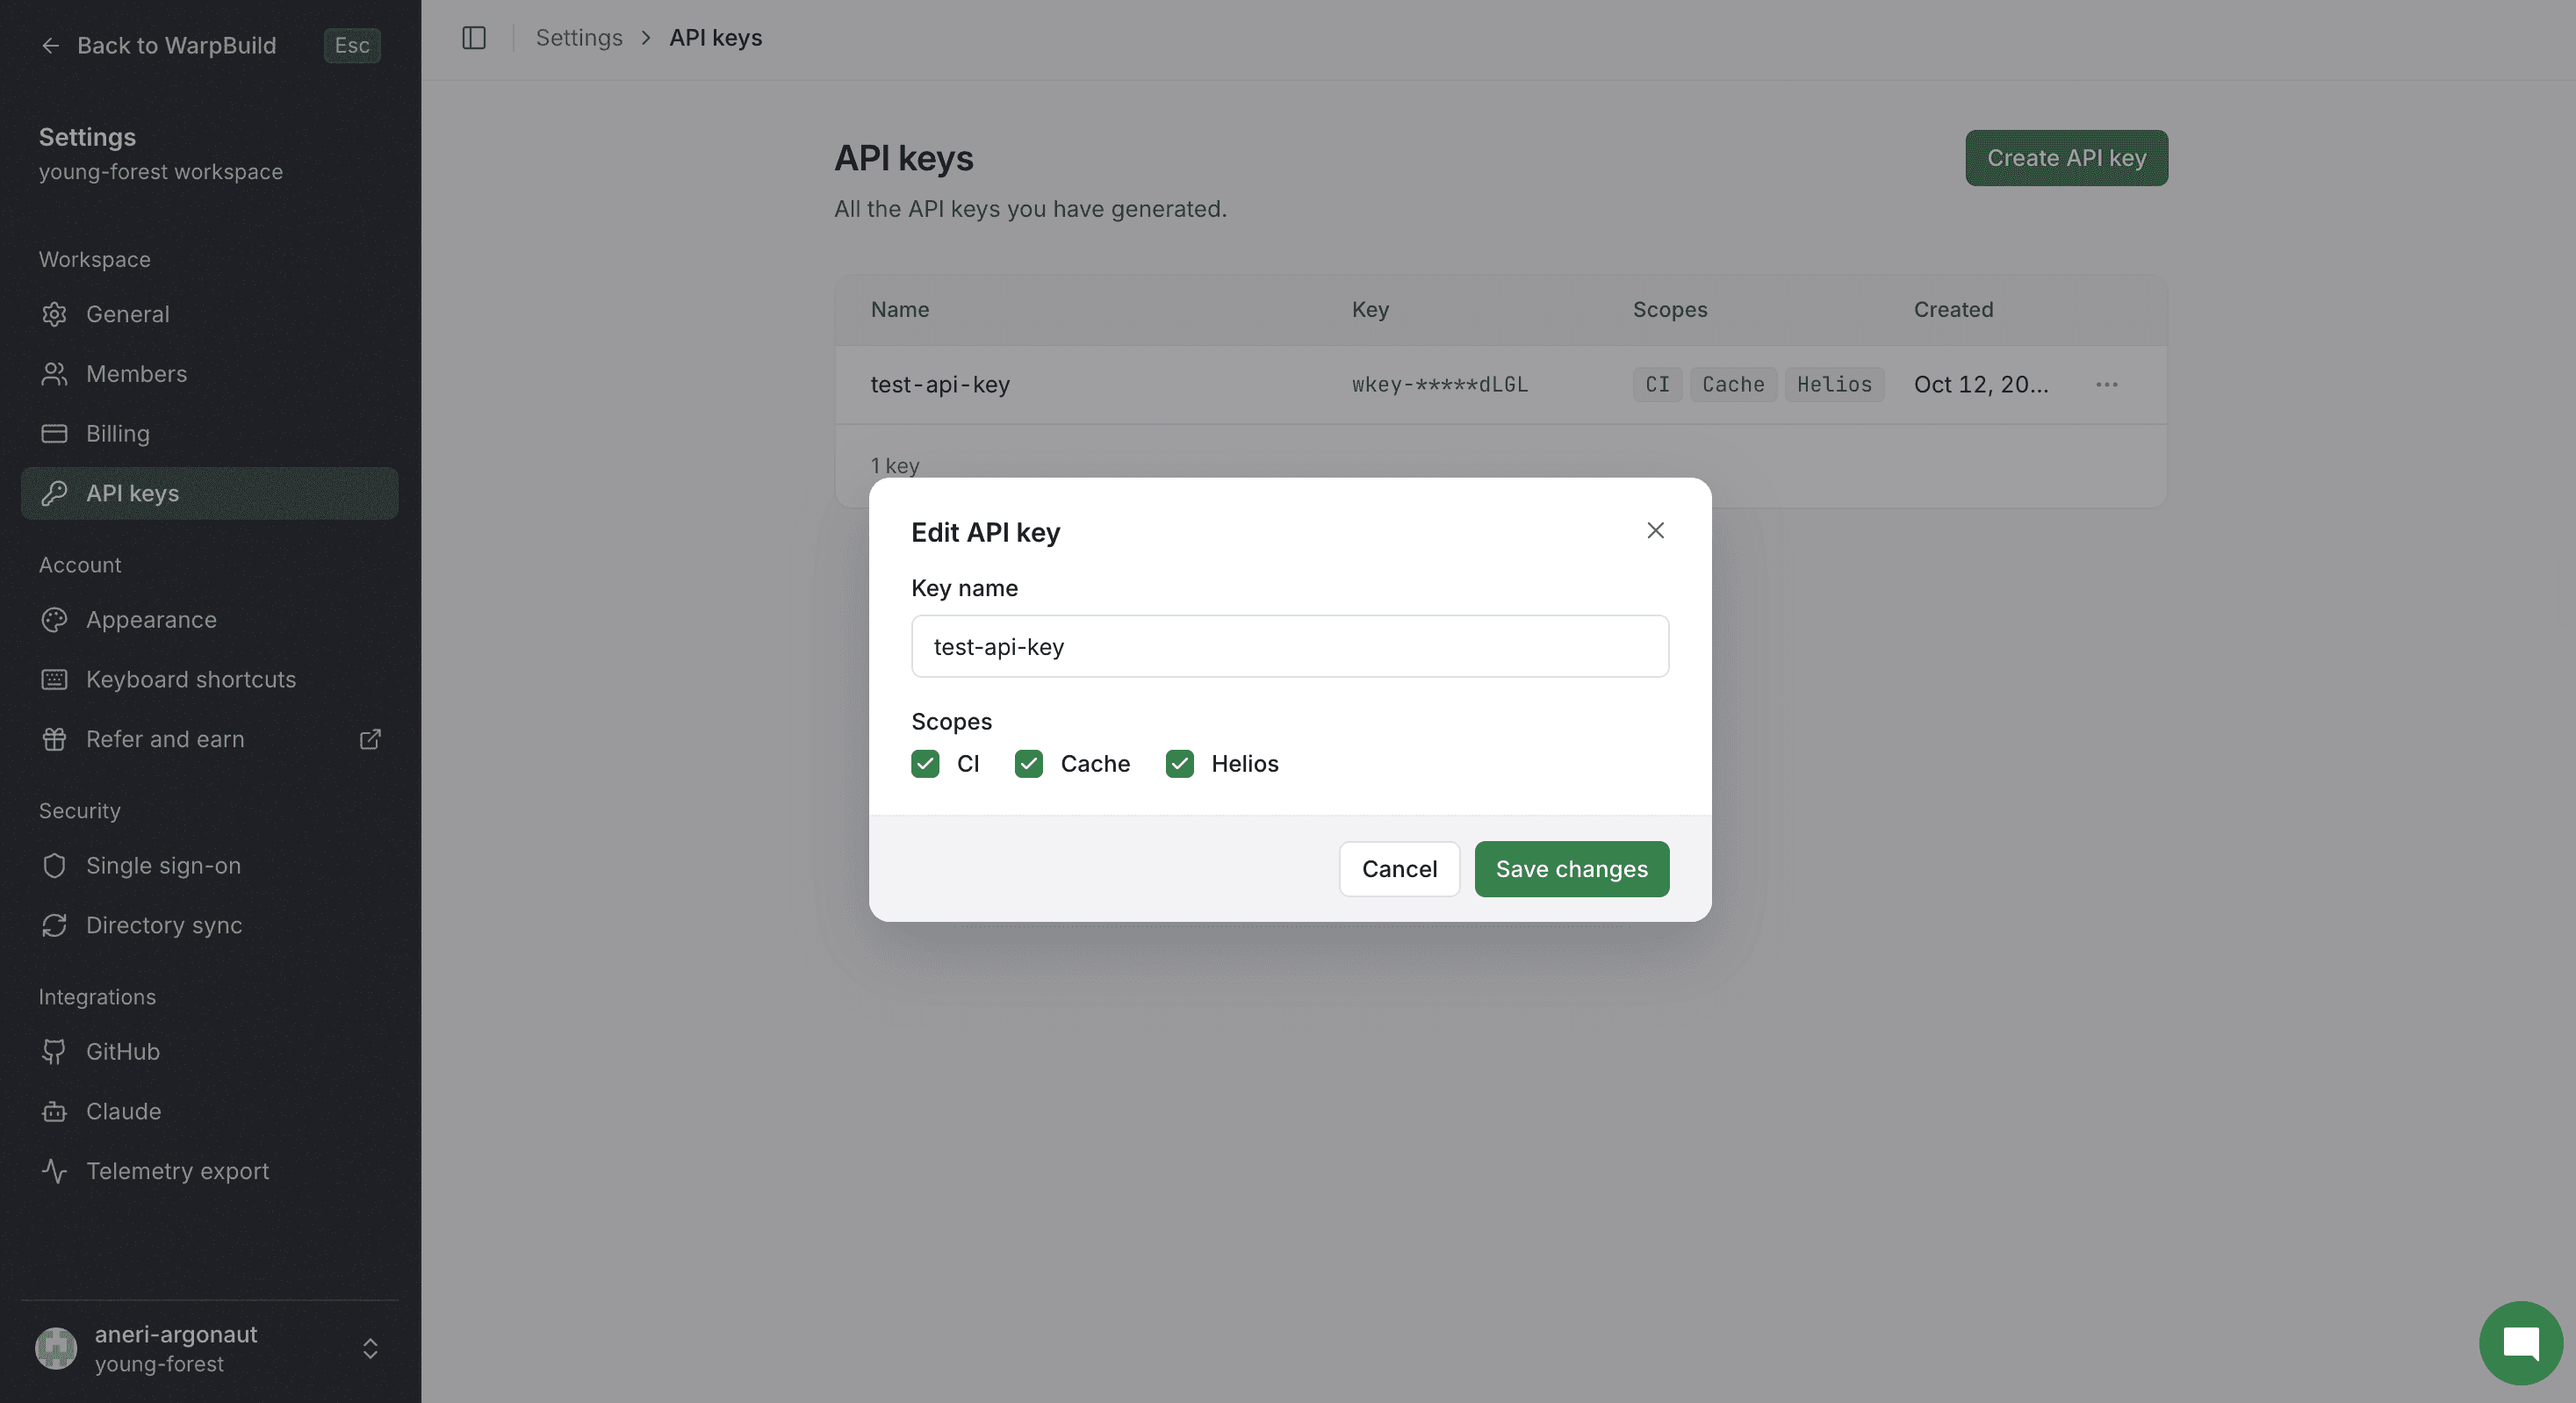Click the CI scope tag in the table
Image resolution: width=2576 pixels, height=1403 pixels.
(x=1657, y=385)
